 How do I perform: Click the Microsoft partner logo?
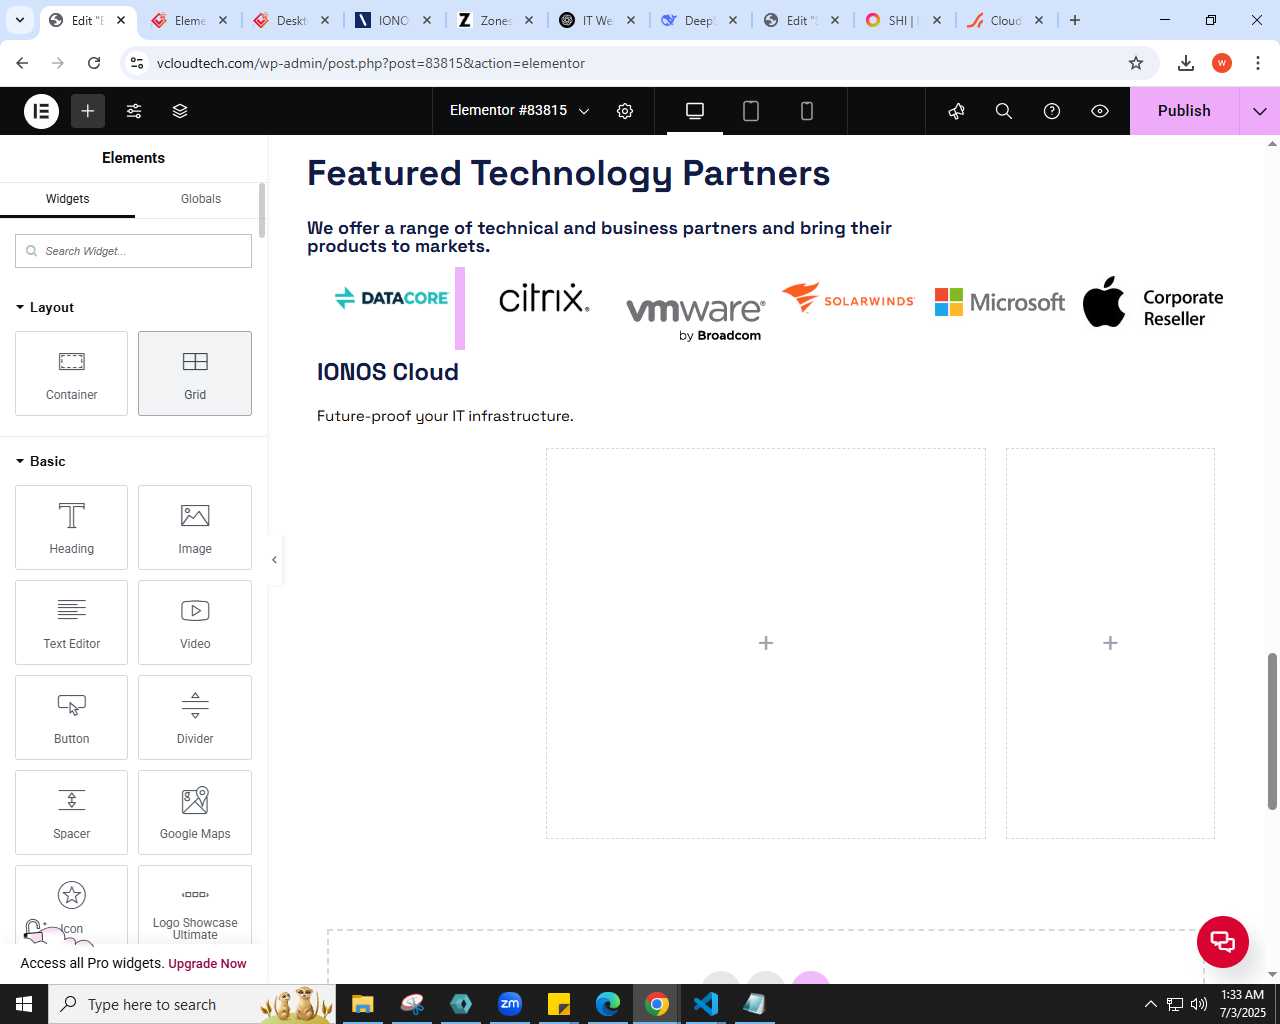[x=1000, y=302]
